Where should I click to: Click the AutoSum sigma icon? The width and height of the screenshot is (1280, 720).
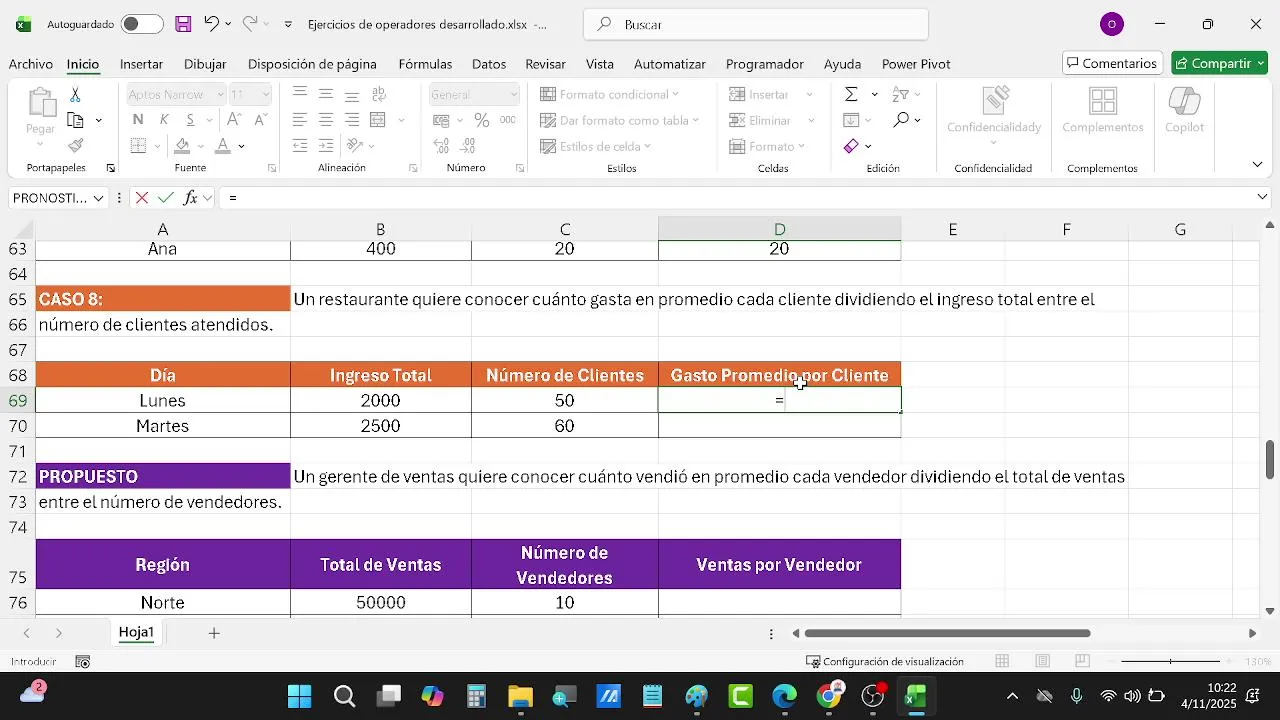coord(851,94)
